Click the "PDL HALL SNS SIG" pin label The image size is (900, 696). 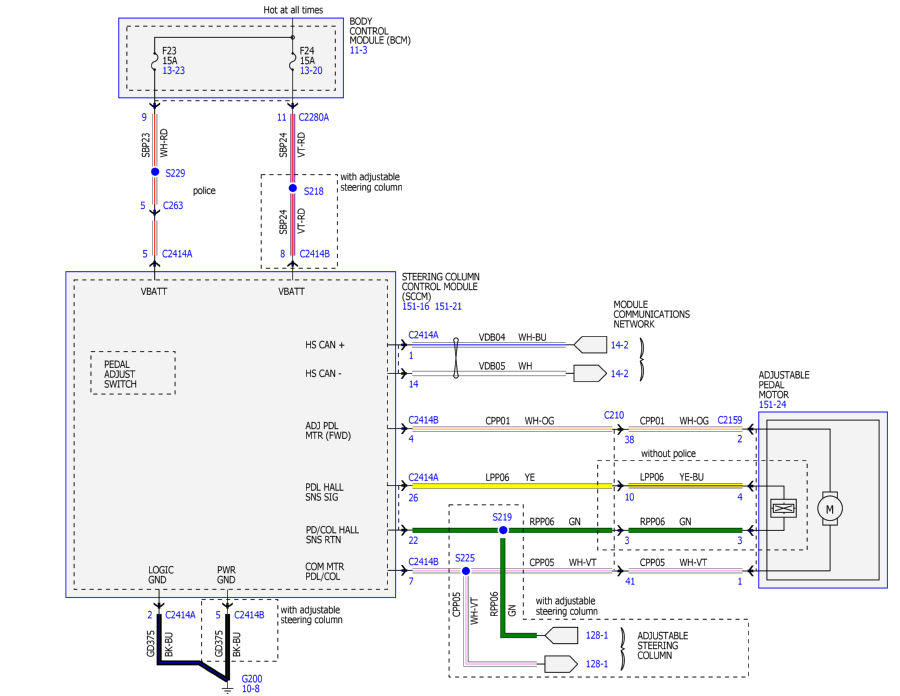[324, 492]
